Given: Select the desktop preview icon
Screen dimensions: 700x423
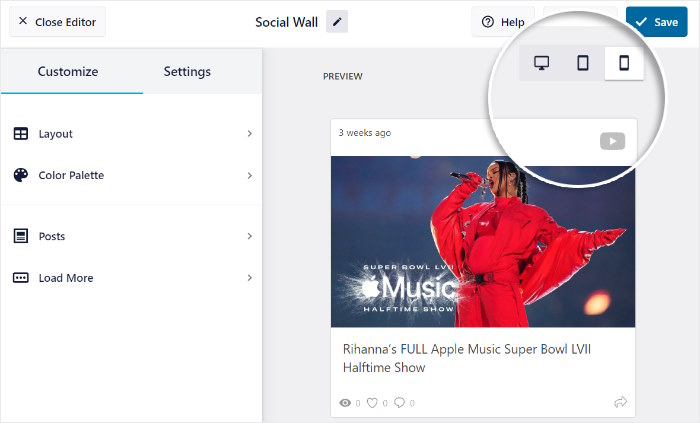Looking at the screenshot, I should click(542, 63).
